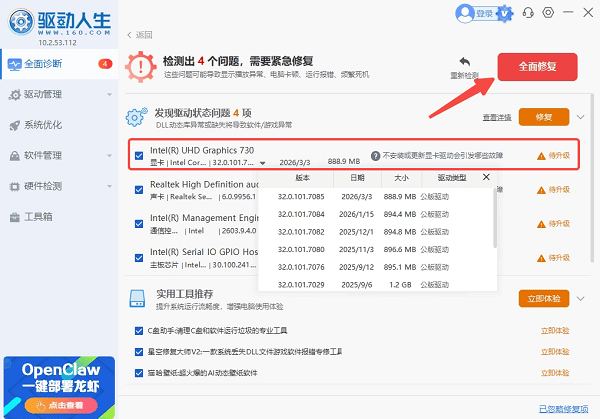Click the 全面诊断 monitor icon
This screenshot has width=600, height=419.
[15, 64]
